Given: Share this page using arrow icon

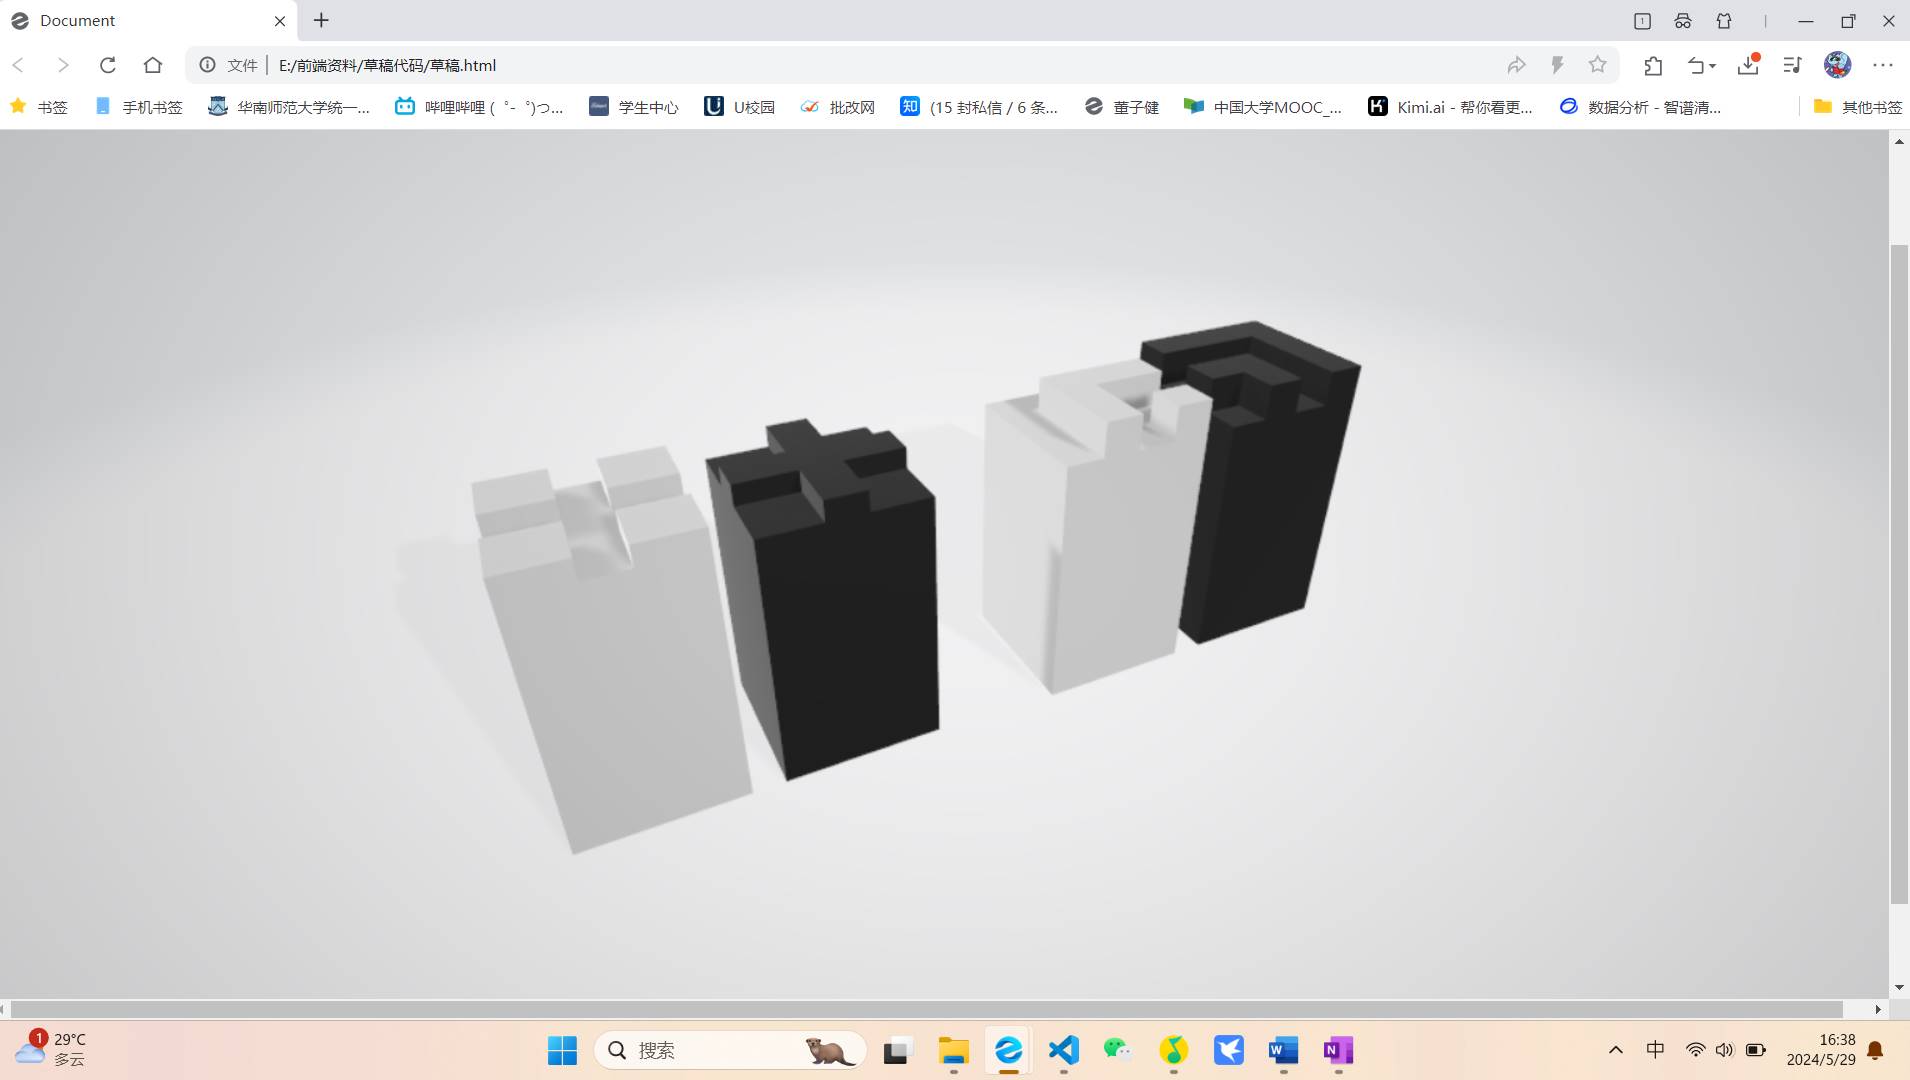Looking at the screenshot, I should (x=1516, y=65).
